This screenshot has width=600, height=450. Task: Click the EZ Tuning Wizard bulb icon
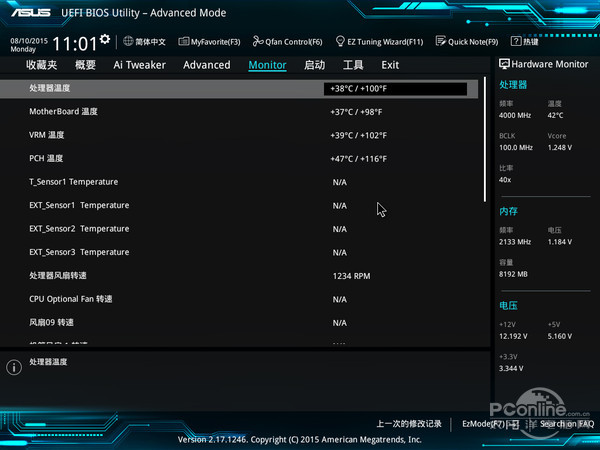[340, 41]
